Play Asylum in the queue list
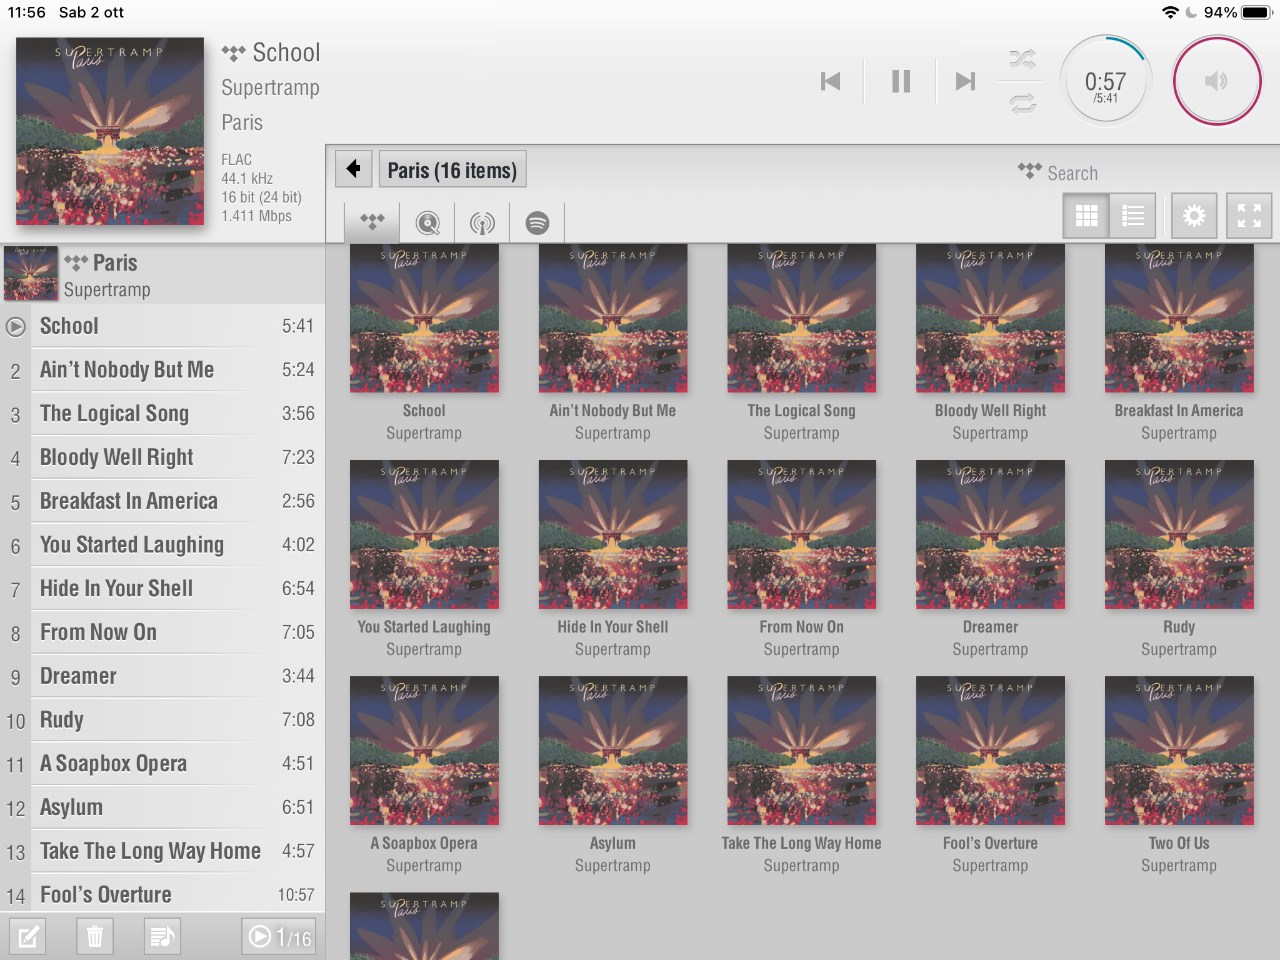1280x960 pixels. pyautogui.click(x=162, y=808)
